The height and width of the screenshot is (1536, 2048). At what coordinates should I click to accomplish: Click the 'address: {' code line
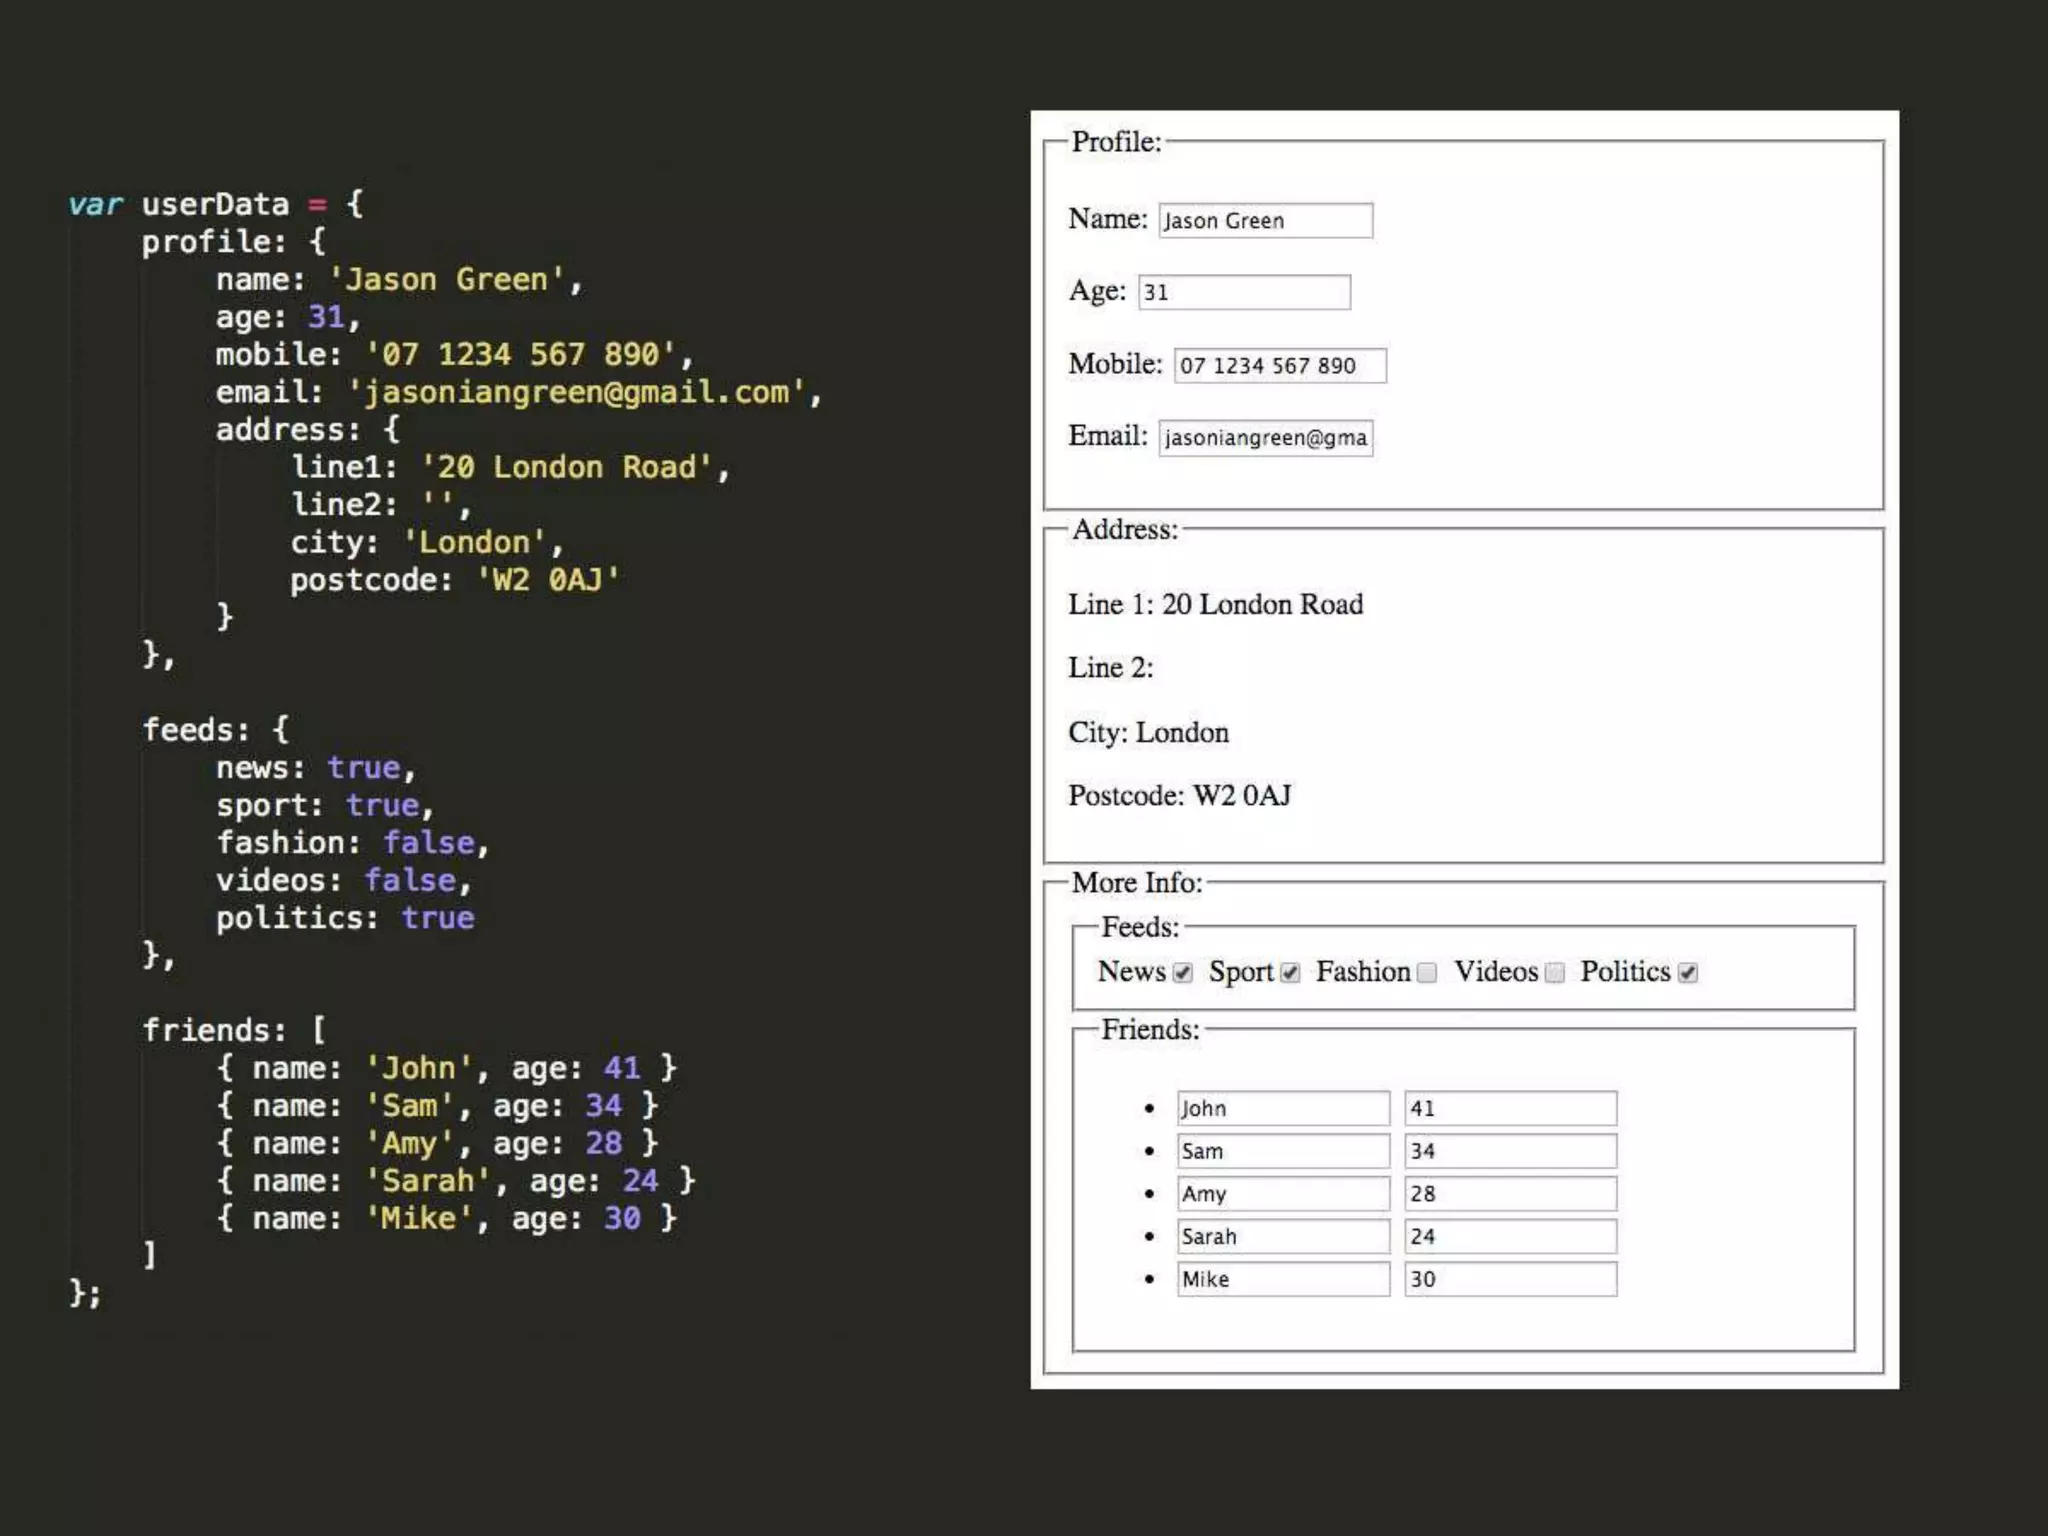click(308, 430)
